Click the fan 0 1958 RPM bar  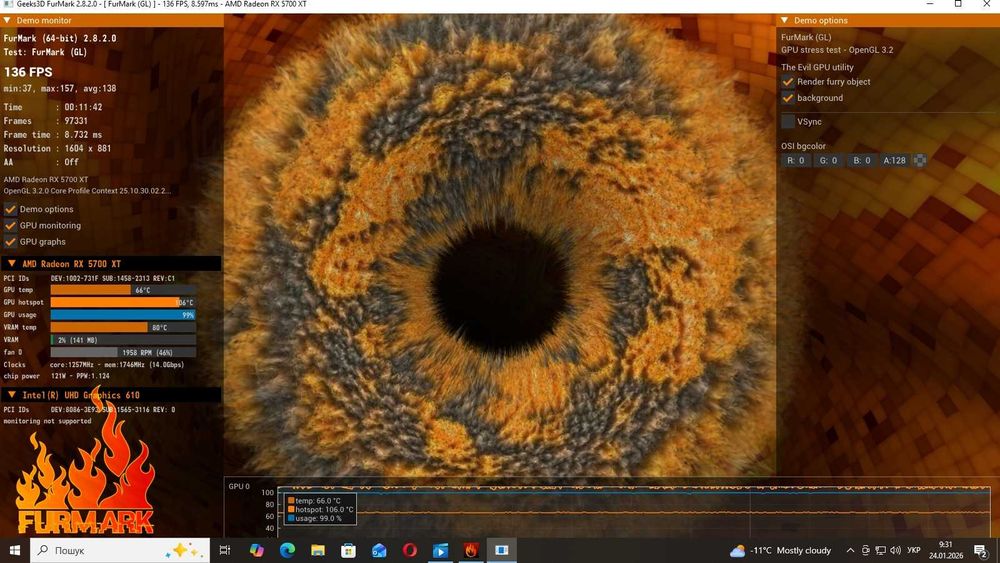pyautogui.click(x=123, y=352)
